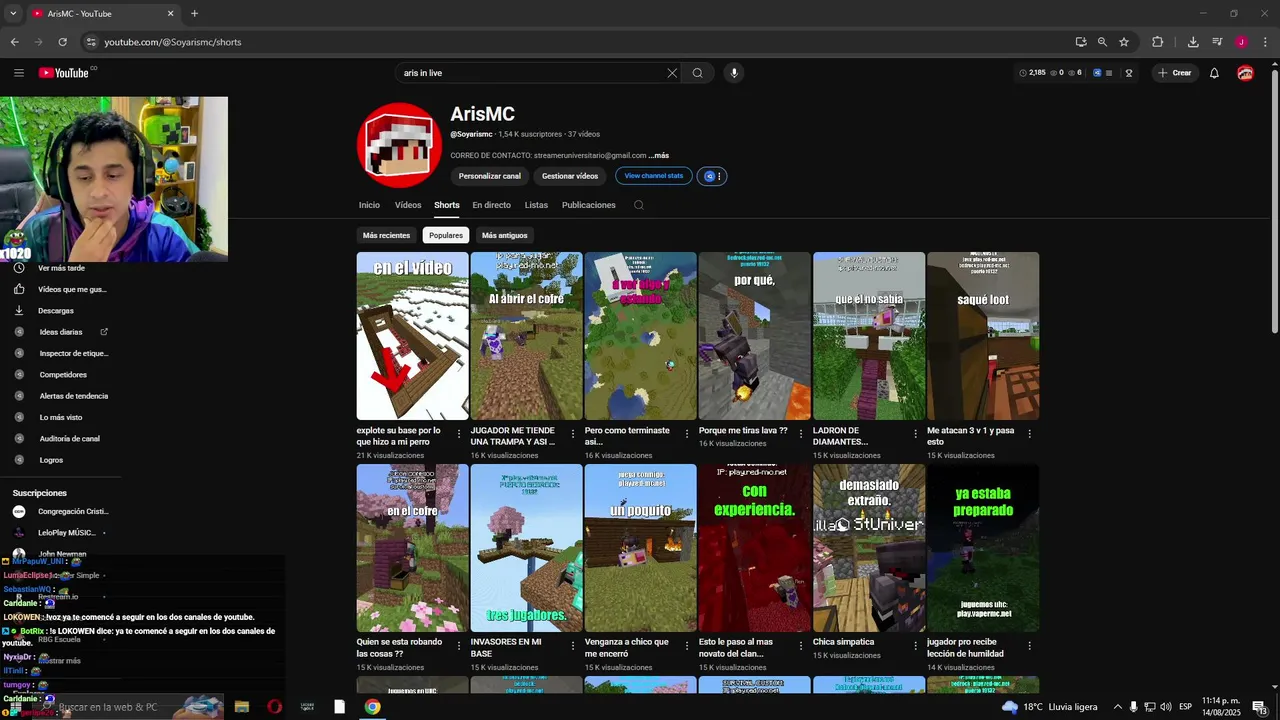The image size is (1280, 720).
Task: Open a new Chrome tab
Action: point(194,14)
